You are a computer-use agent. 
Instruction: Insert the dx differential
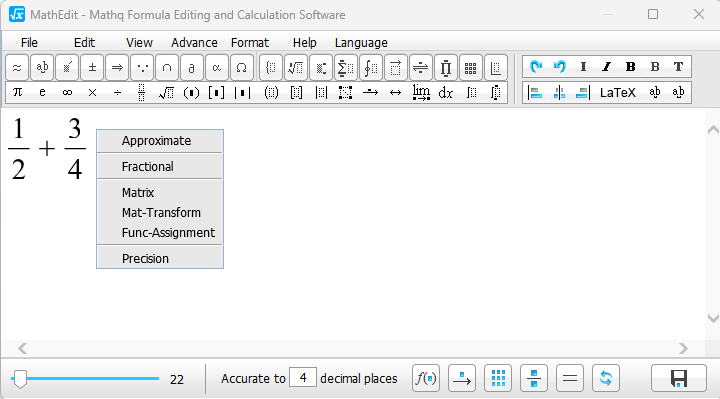click(445, 92)
